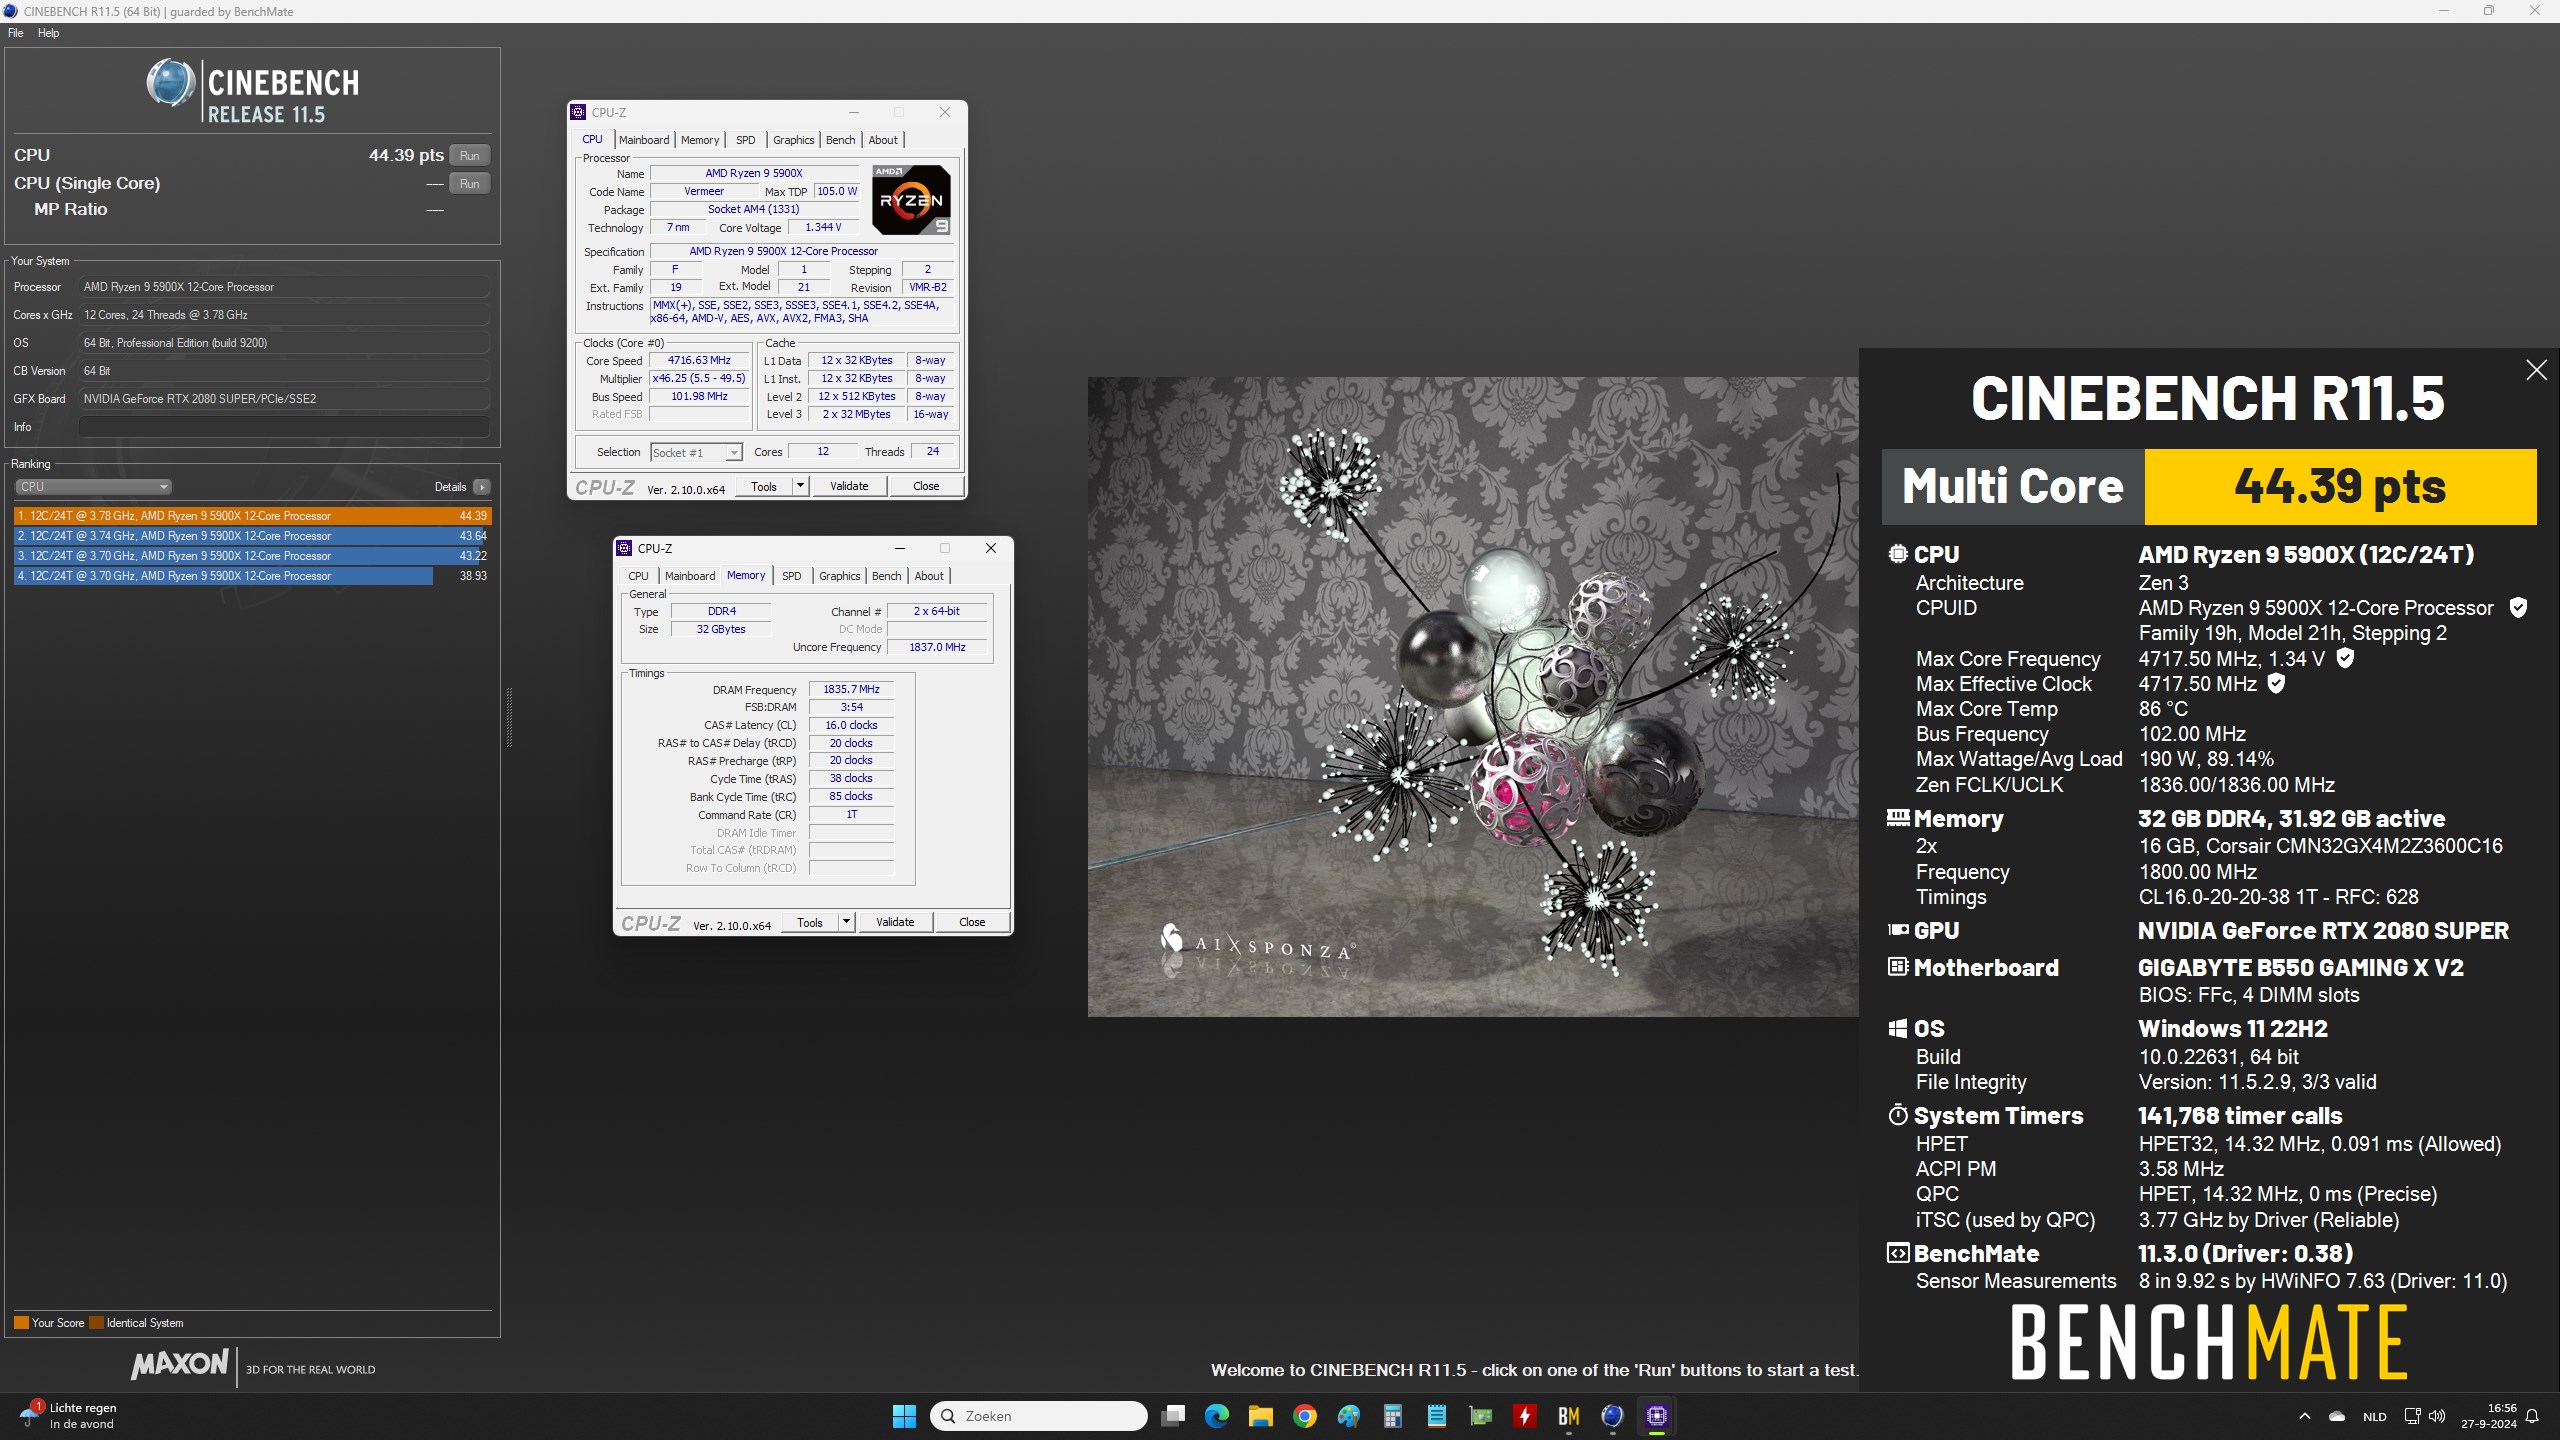Click the orange Your Score legend swatch
This screenshot has width=2560, height=1440.
(21, 1323)
